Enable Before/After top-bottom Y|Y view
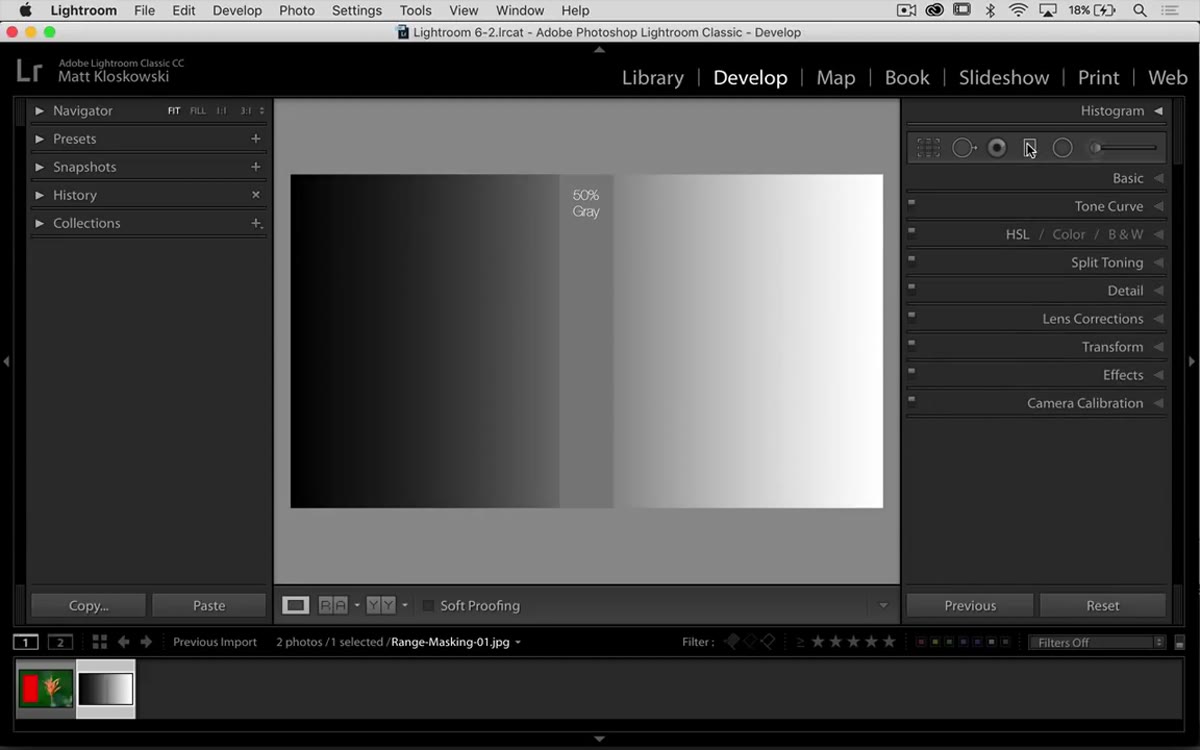 pos(381,605)
